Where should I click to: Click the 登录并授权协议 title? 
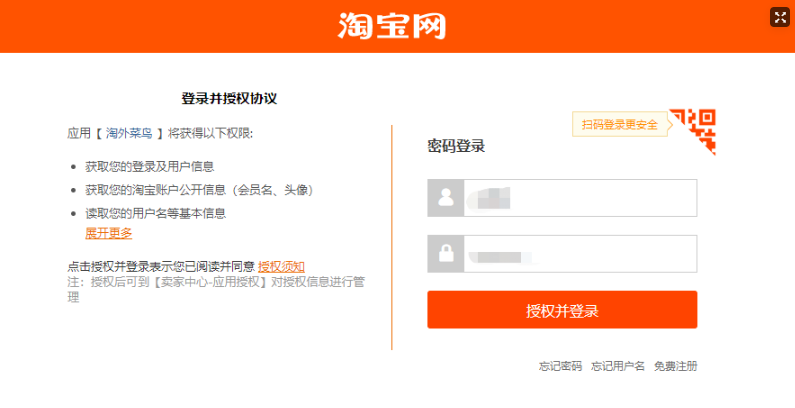(x=229, y=98)
